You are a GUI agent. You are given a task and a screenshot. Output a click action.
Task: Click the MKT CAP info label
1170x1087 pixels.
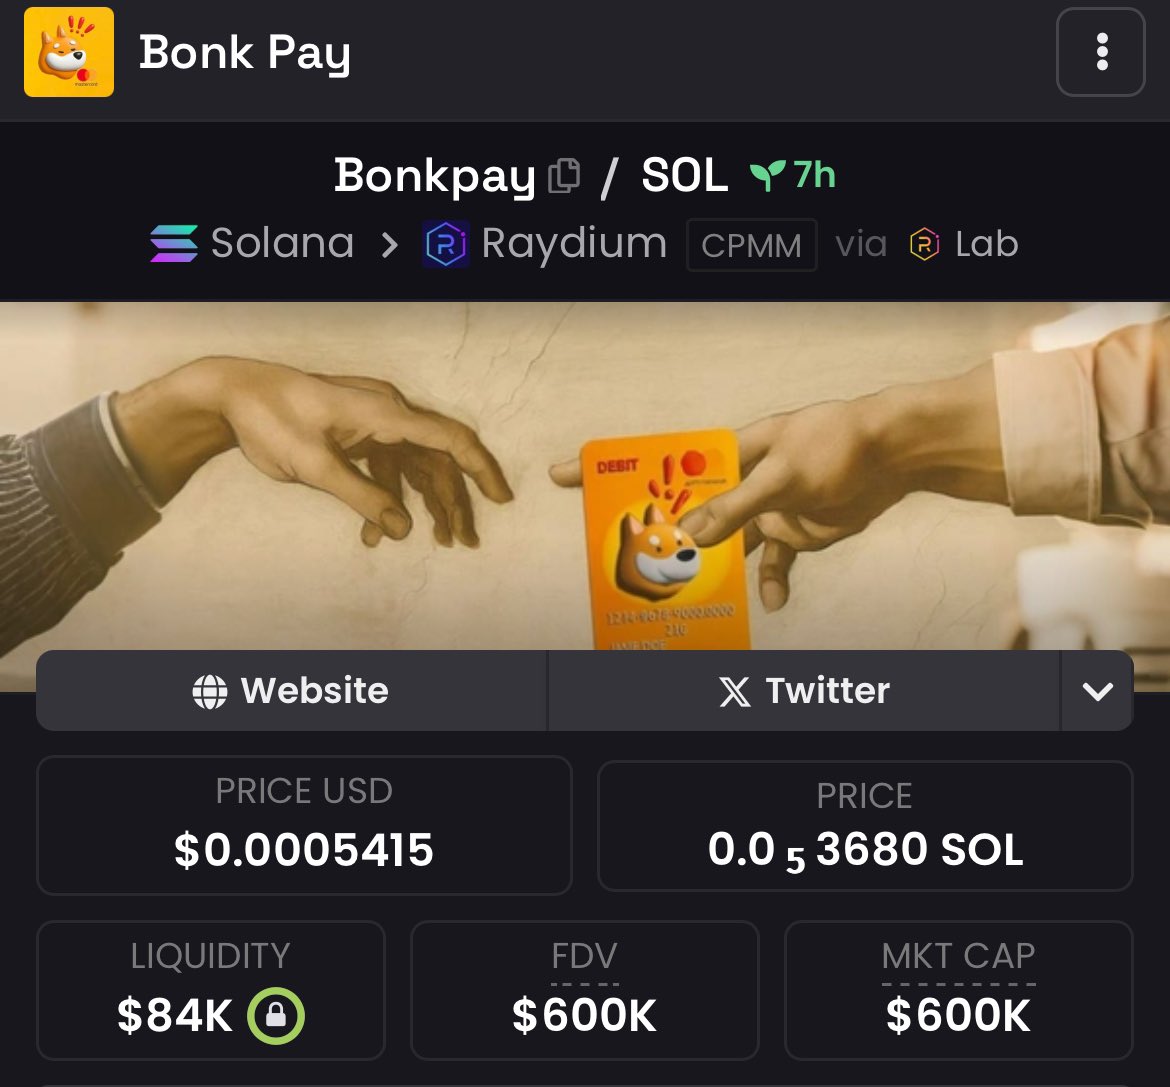coord(958,956)
